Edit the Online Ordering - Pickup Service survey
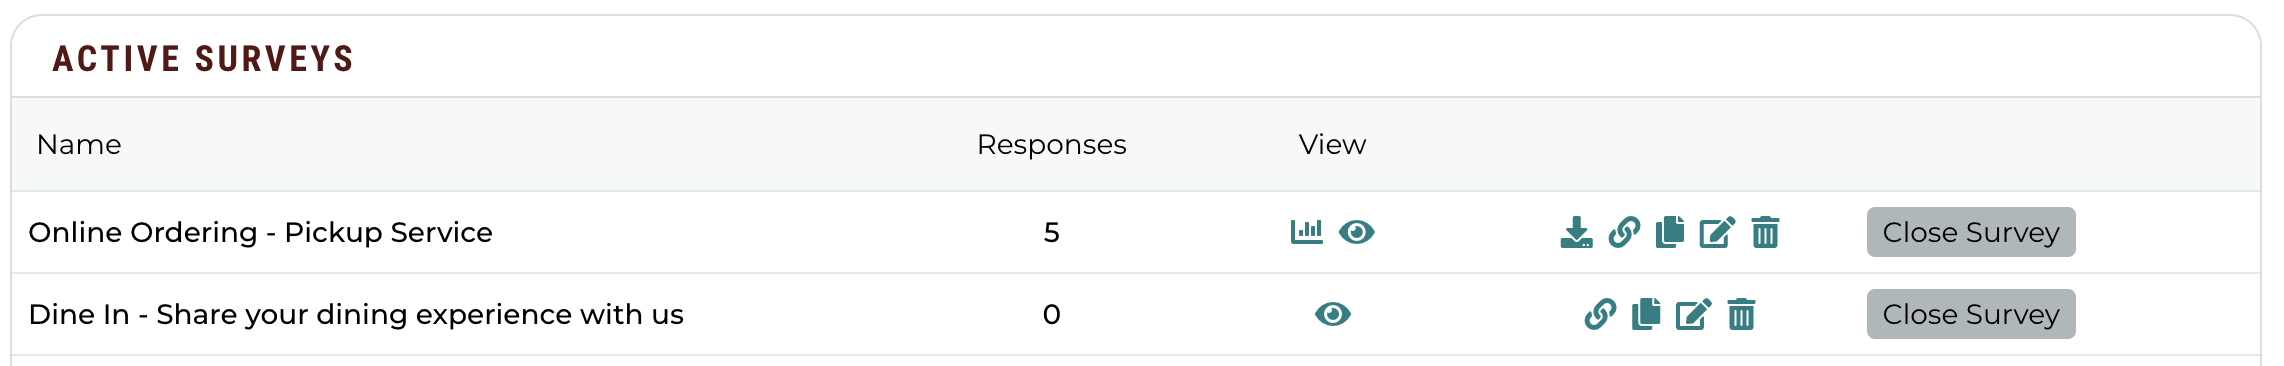The width and height of the screenshot is (2284, 366). point(1717,232)
